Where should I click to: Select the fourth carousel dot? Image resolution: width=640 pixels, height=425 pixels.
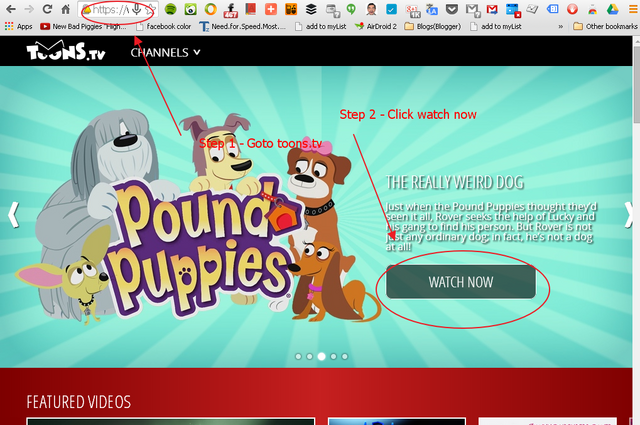(333, 357)
